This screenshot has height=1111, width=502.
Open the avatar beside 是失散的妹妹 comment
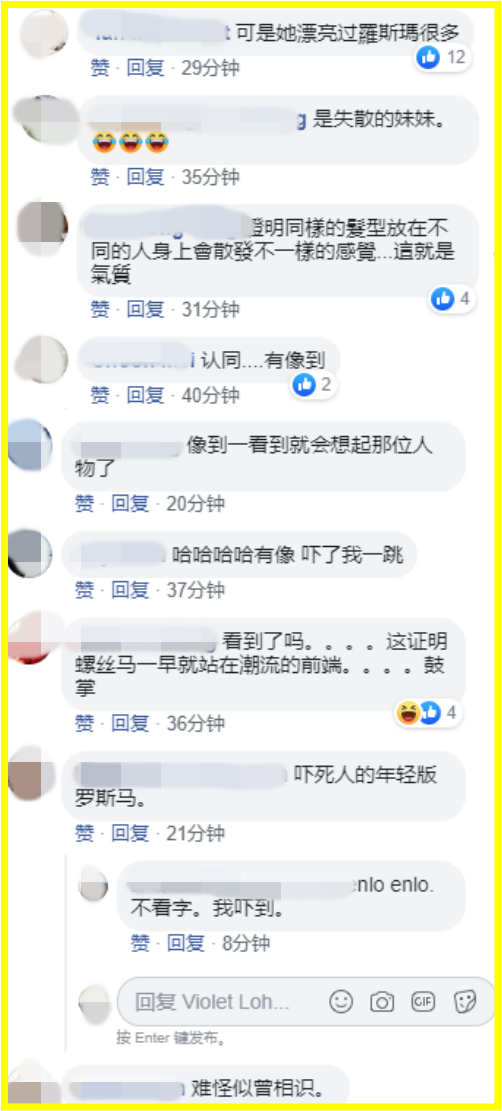44,120
